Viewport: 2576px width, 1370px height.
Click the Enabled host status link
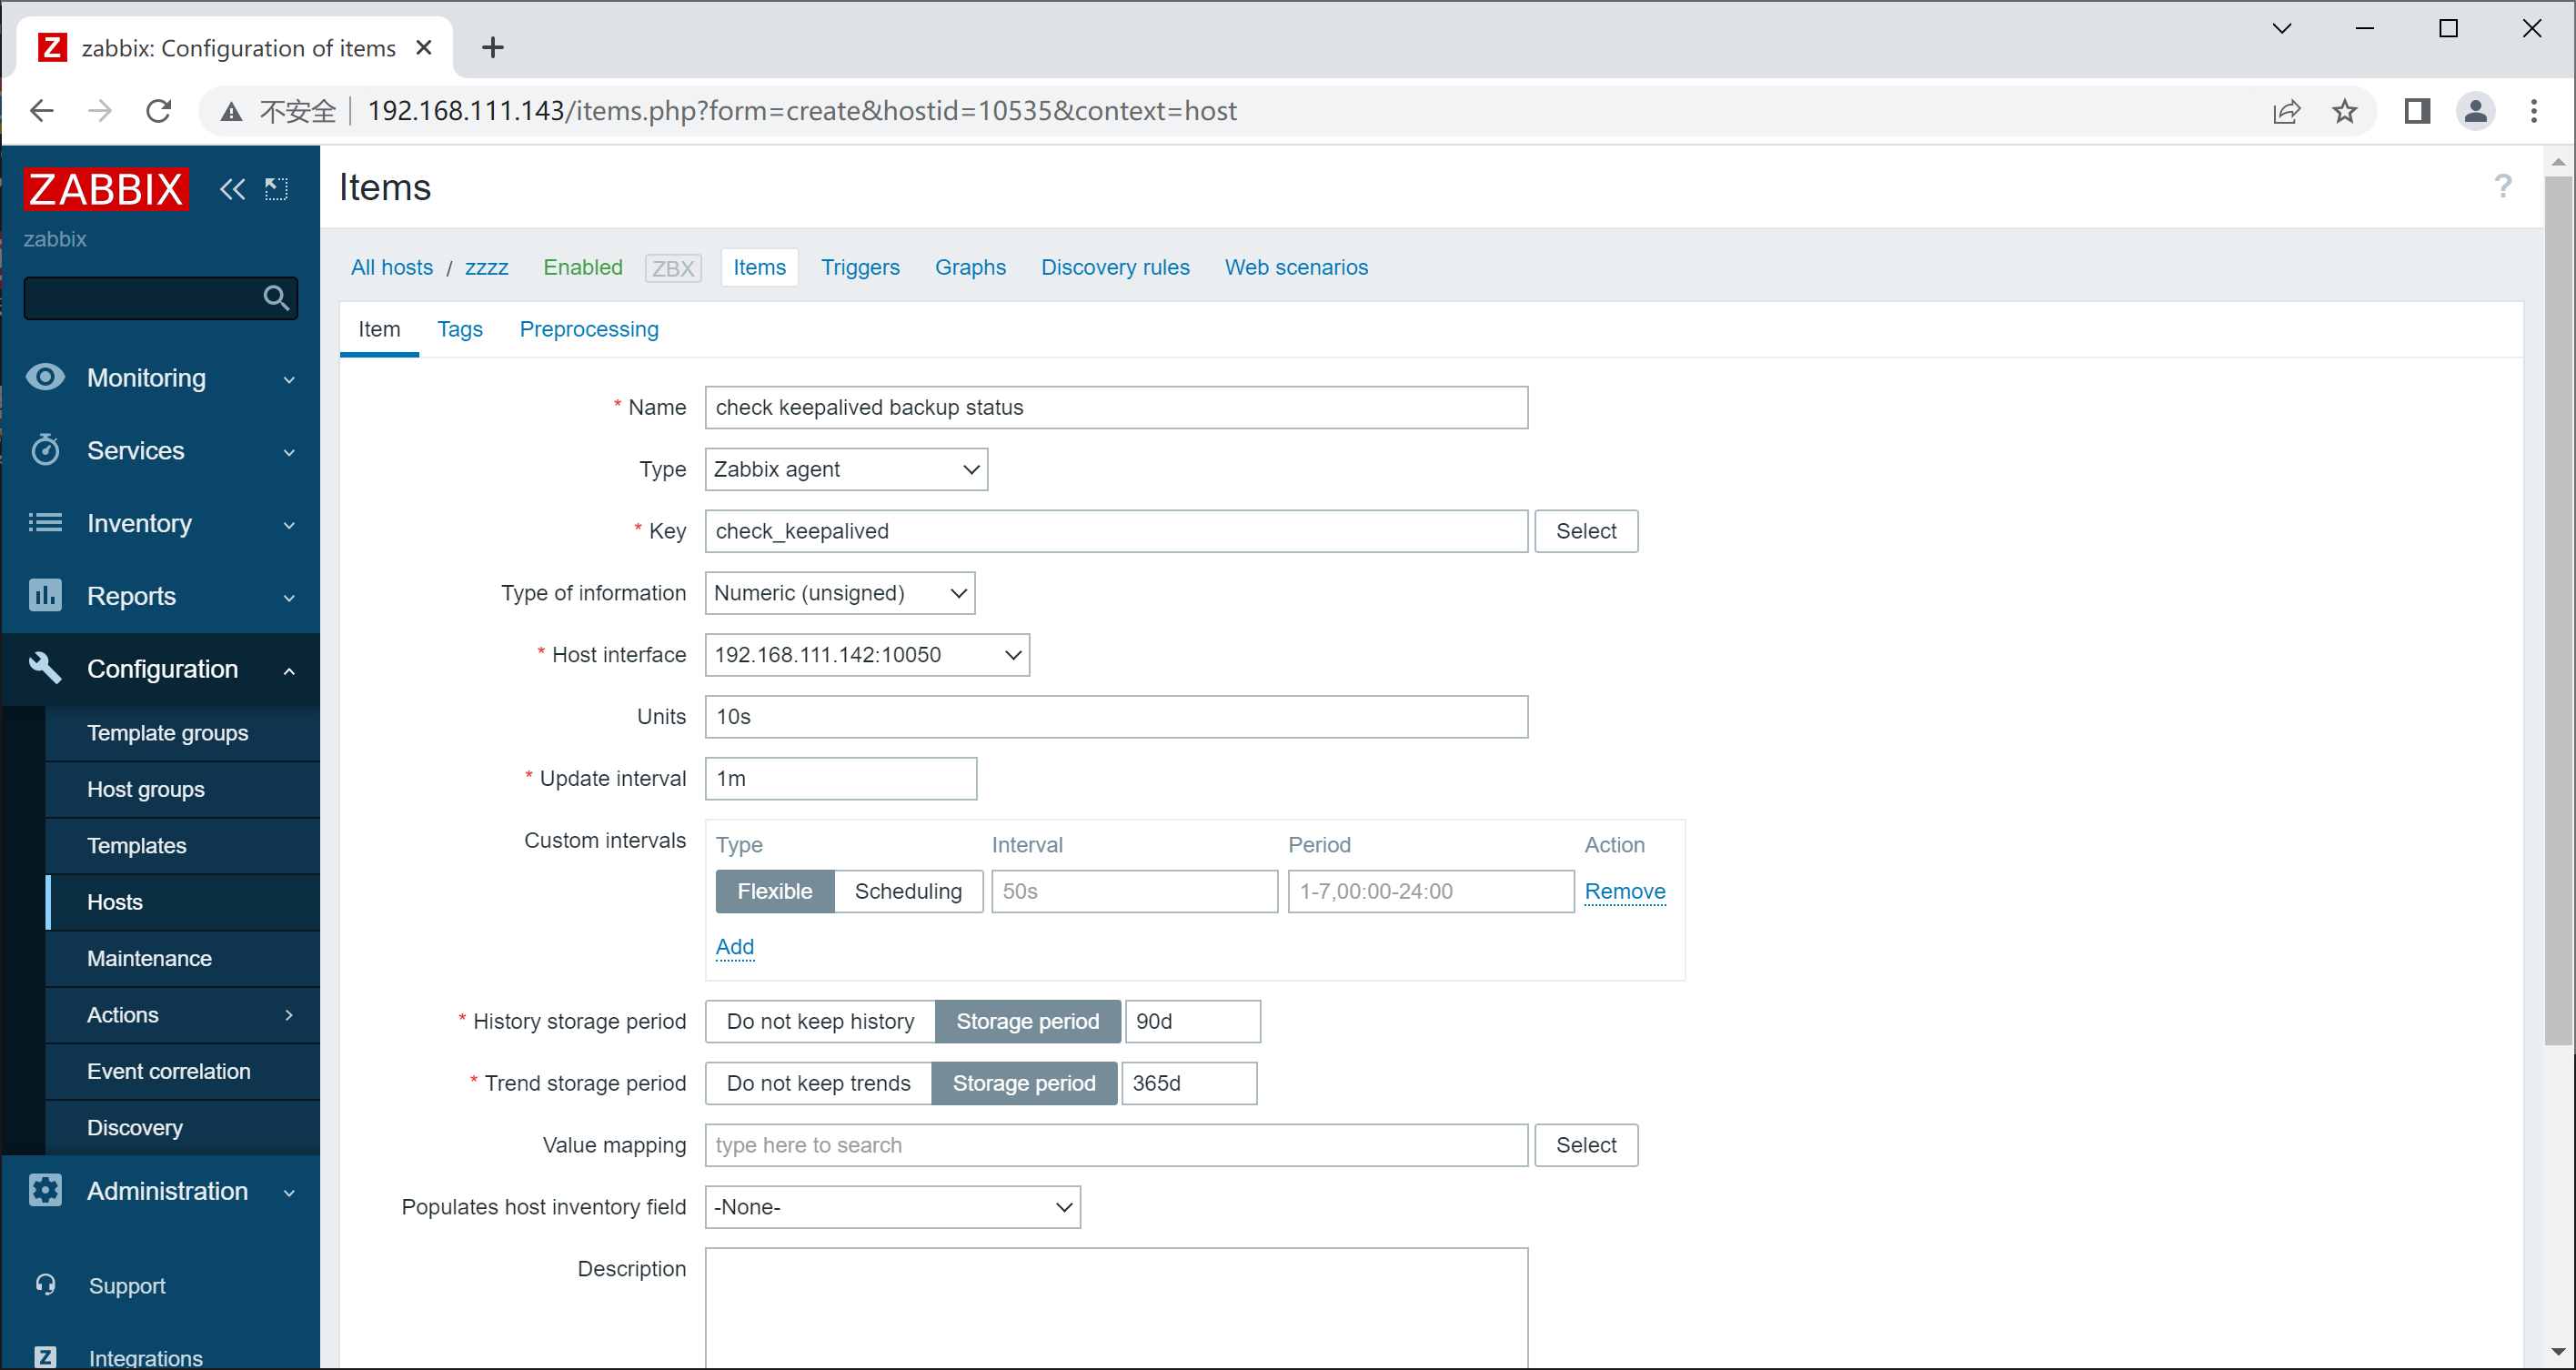[582, 267]
